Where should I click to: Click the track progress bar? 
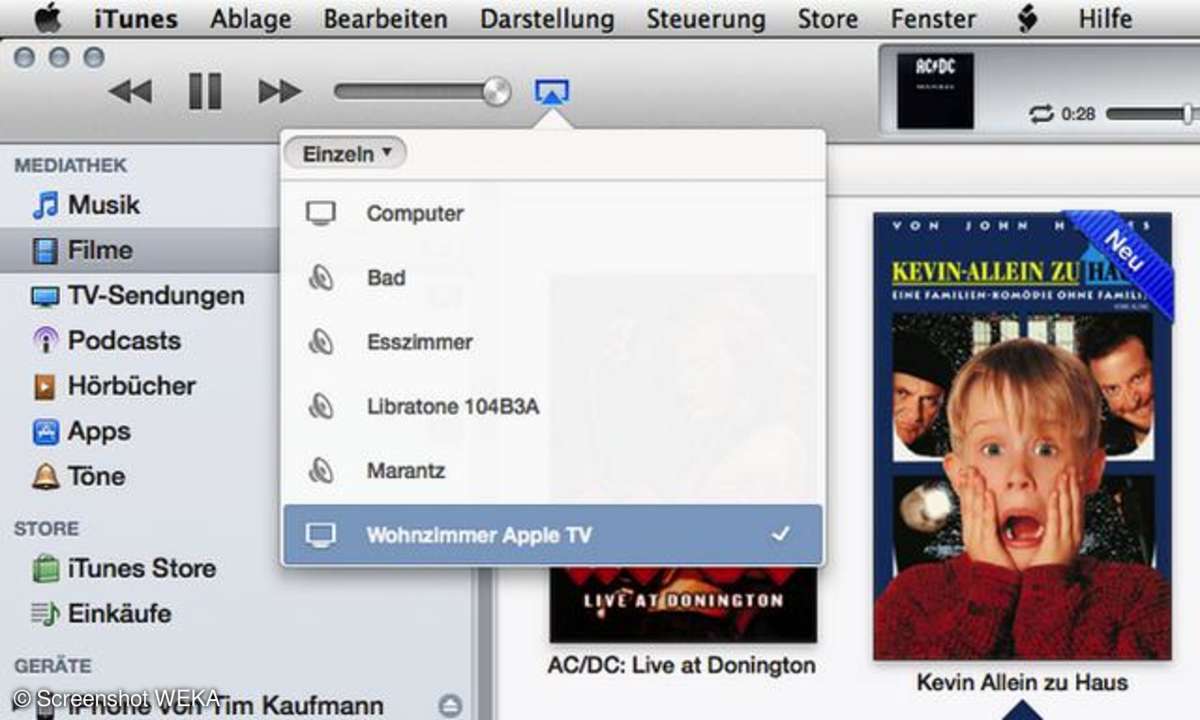[x=1152, y=114]
